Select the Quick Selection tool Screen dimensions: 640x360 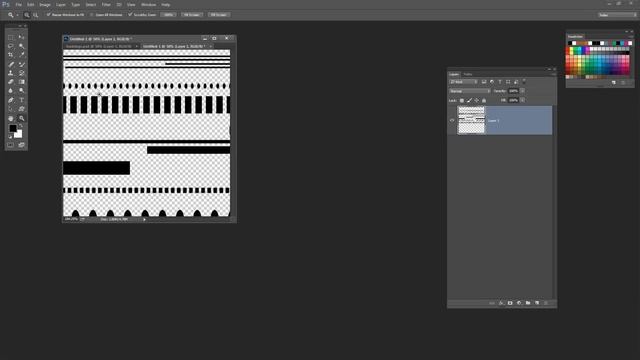pos(22,46)
